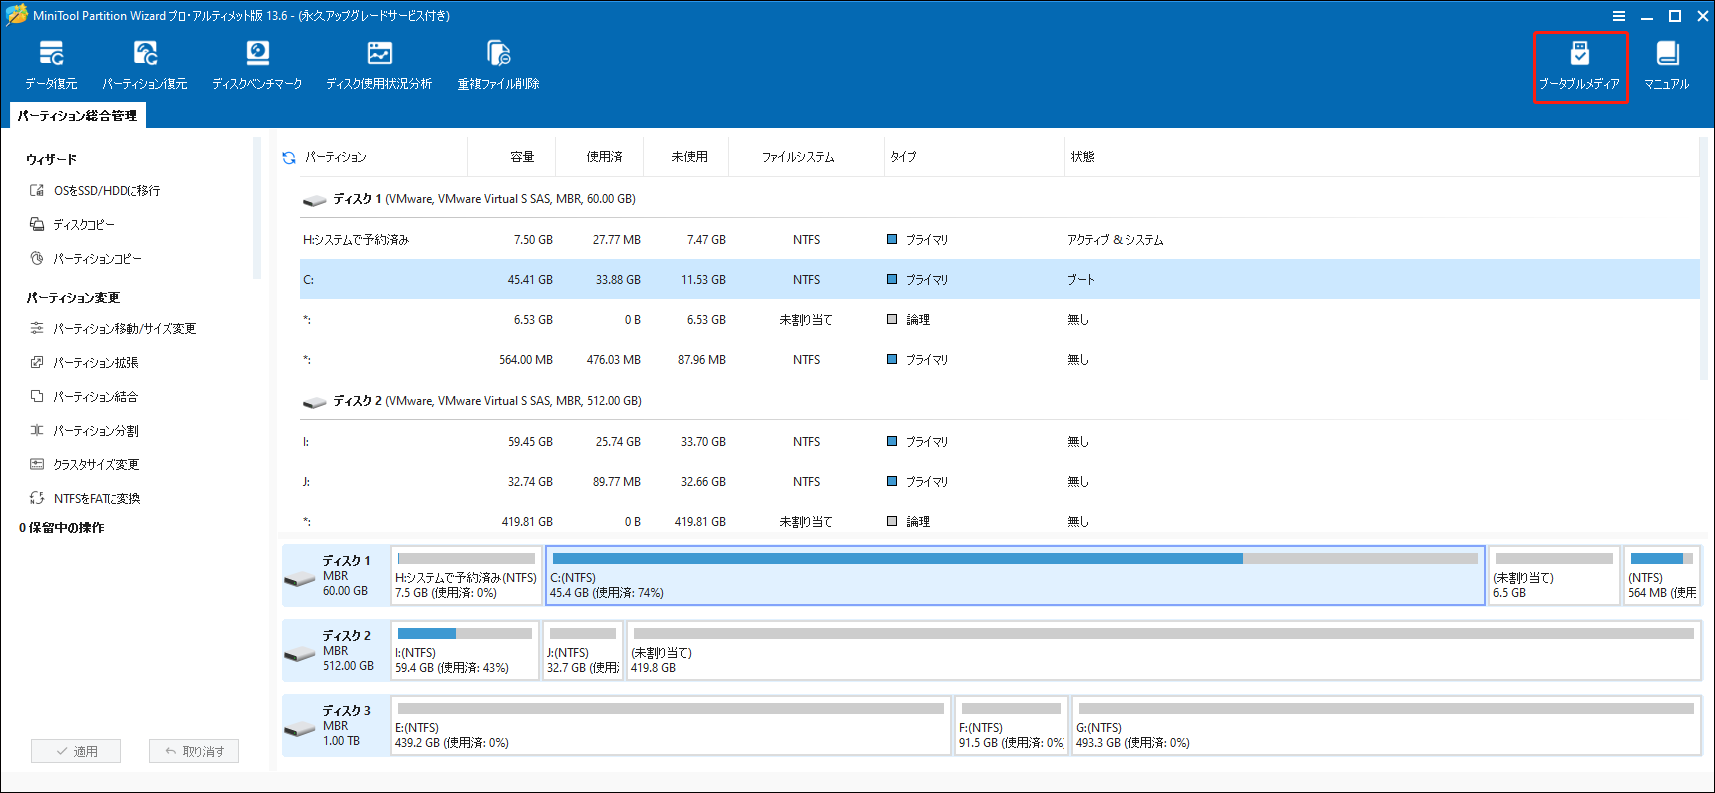Select the 564.00 MB partition row
The image size is (1715, 793).
(x=999, y=360)
